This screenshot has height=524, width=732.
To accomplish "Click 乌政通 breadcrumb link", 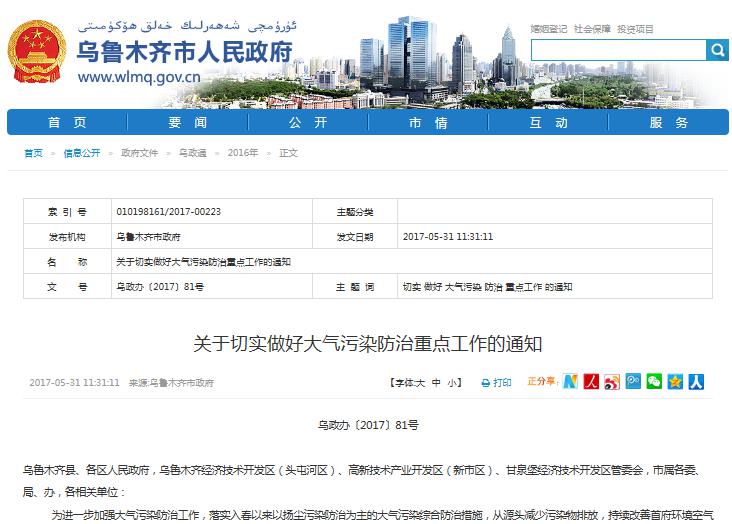I will pyautogui.click(x=192, y=153).
